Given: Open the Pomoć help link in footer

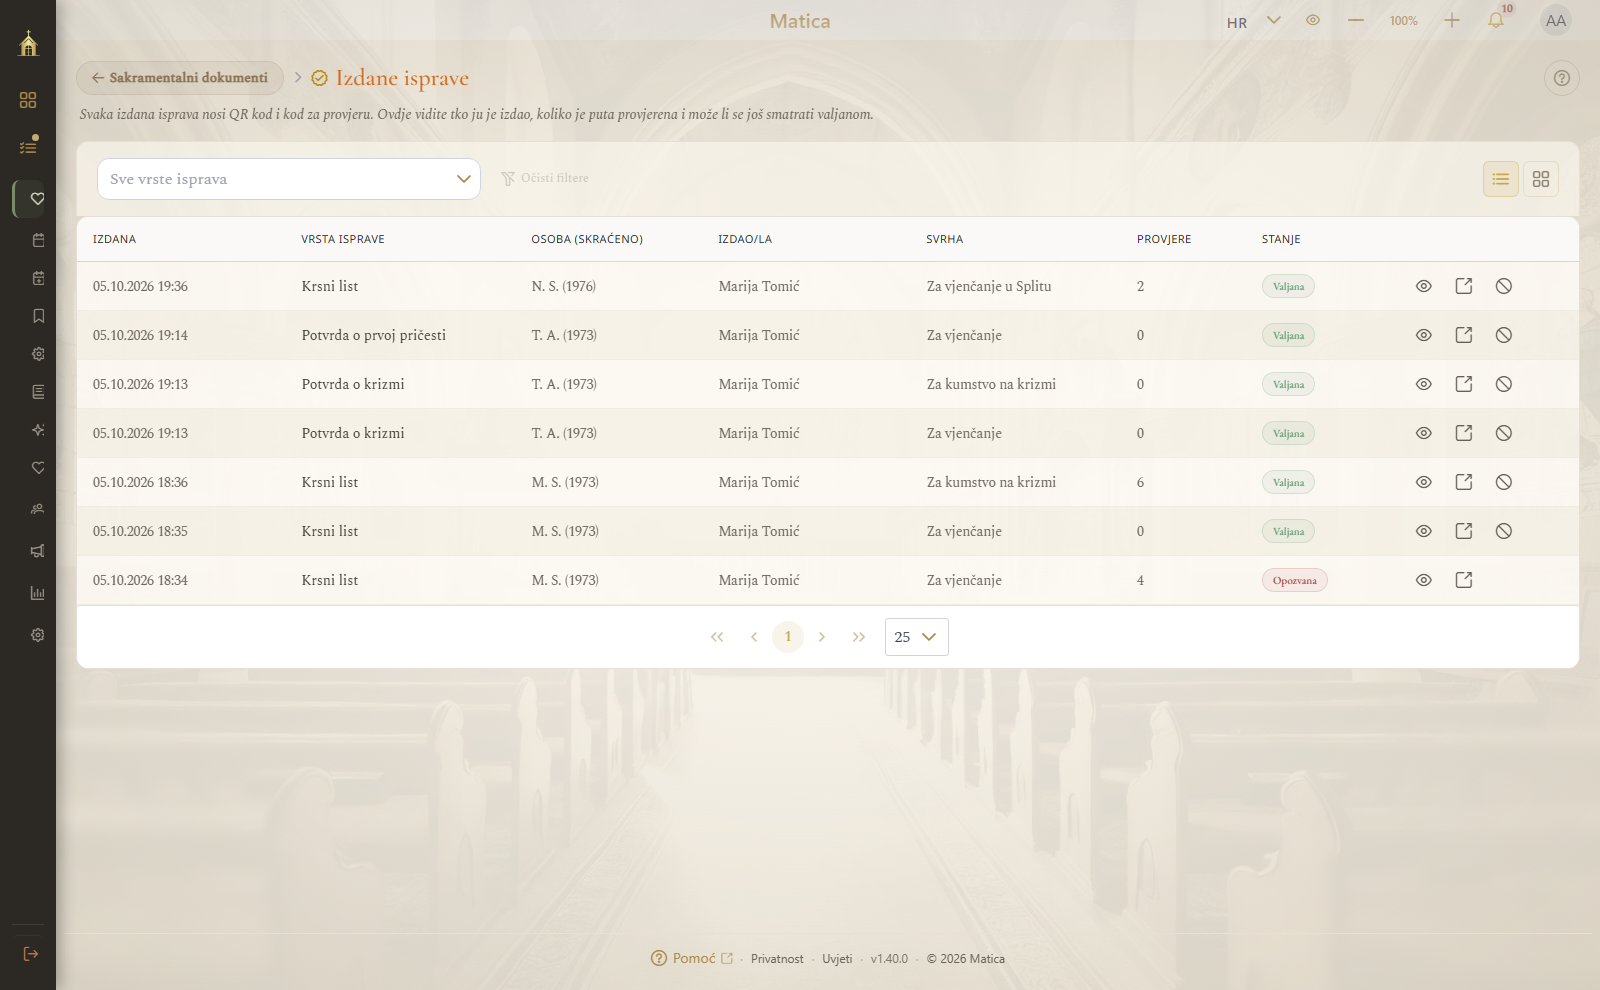Looking at the screenshot, I should (692, 958).
